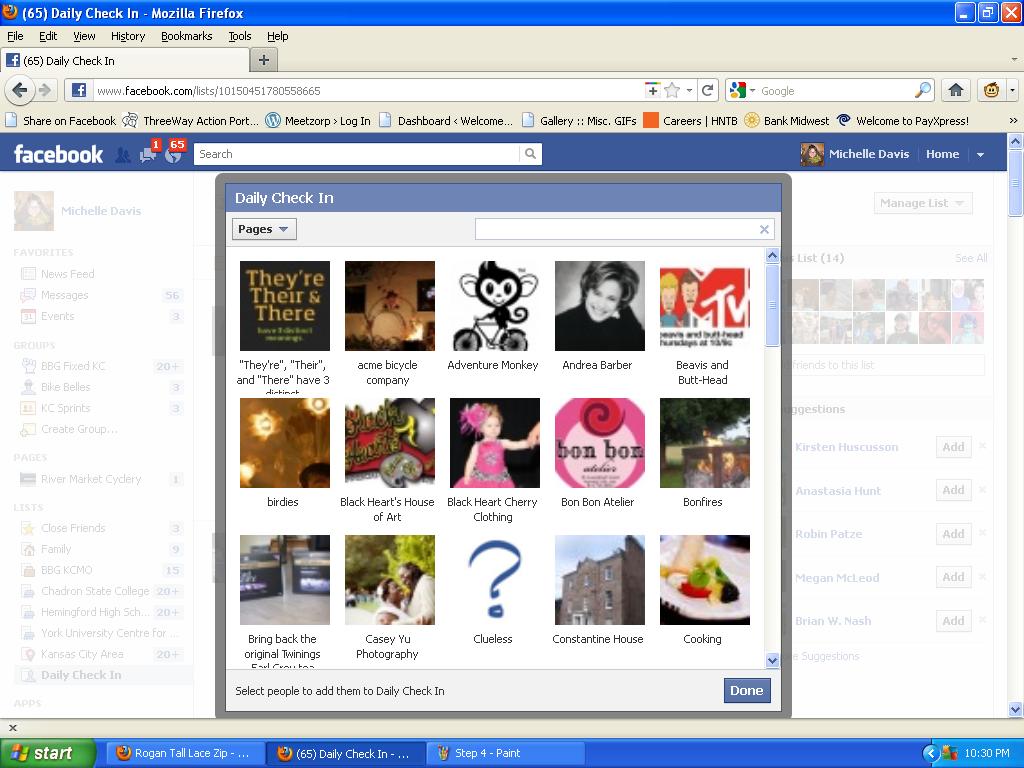Select the acme bicycle company page
Screen dimensions: 1024x768
click(x=389, y=306)
